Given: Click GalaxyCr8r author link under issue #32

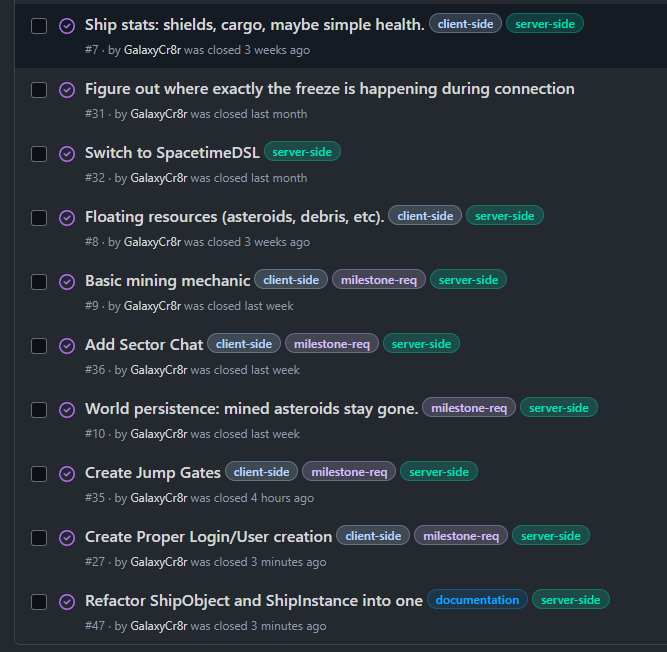Looking at the screenshot, I should coord(158,178).
